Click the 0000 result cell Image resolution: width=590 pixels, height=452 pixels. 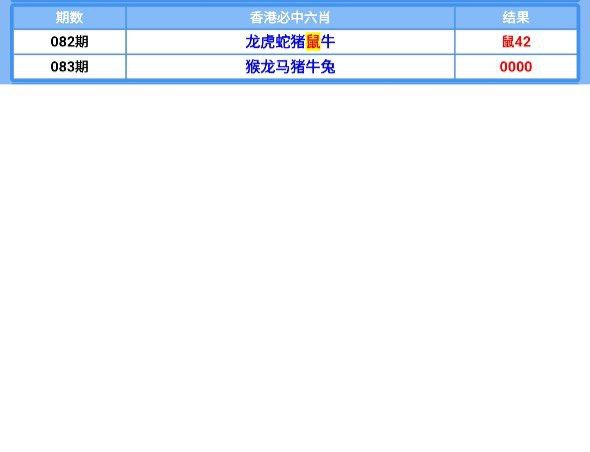coord(516,67)
